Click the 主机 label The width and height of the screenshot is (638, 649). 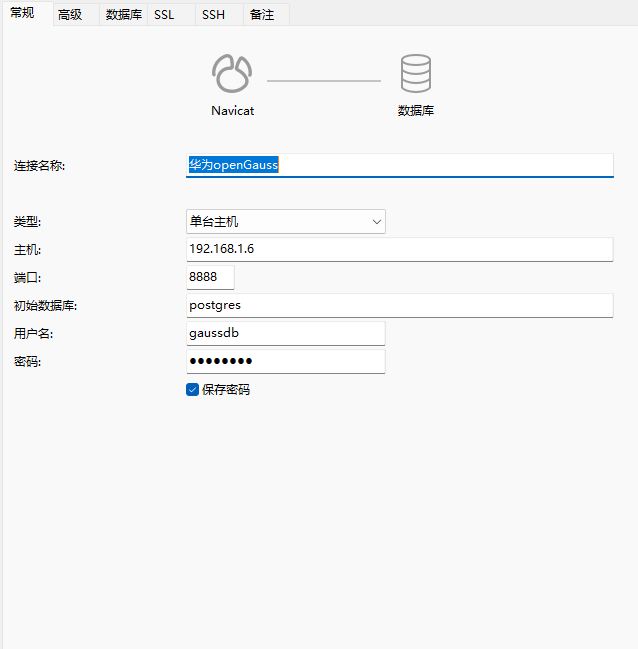click(x=27, y=250)
